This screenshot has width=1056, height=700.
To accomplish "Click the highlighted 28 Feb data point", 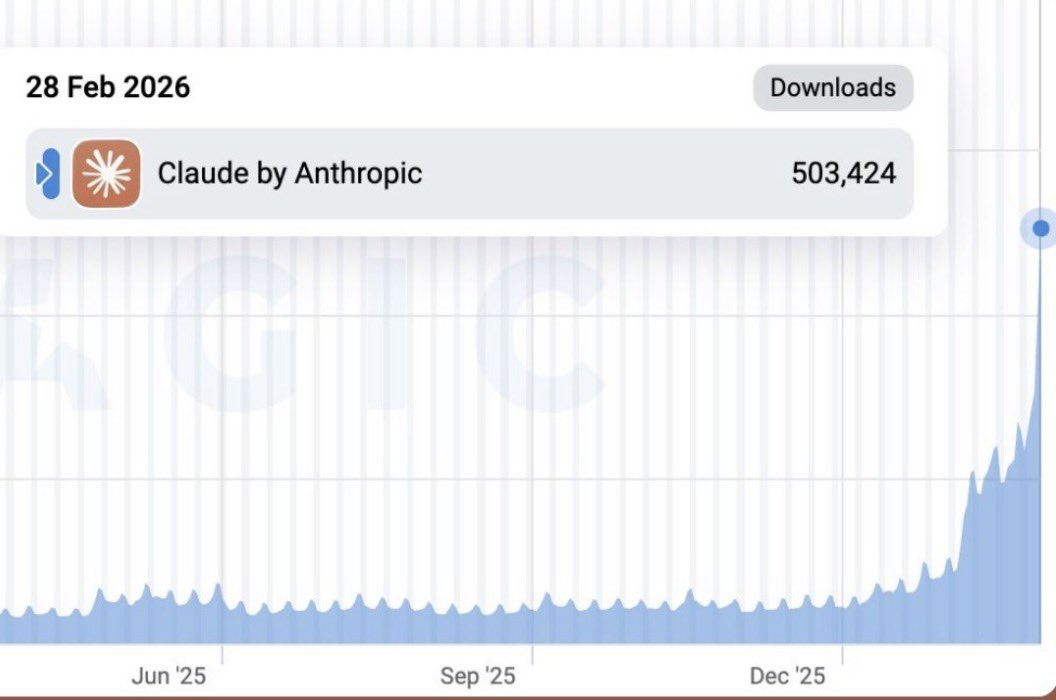I will (1041, 228).
